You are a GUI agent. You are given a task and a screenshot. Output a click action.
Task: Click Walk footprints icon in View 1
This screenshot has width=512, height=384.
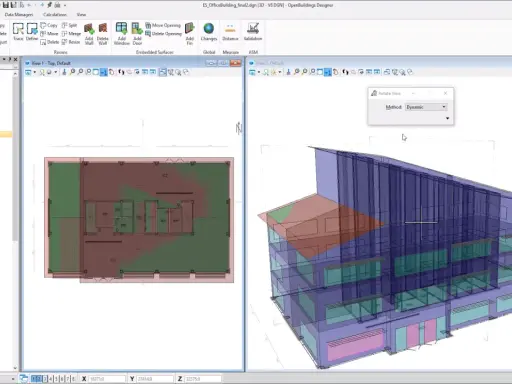[121, 72]
